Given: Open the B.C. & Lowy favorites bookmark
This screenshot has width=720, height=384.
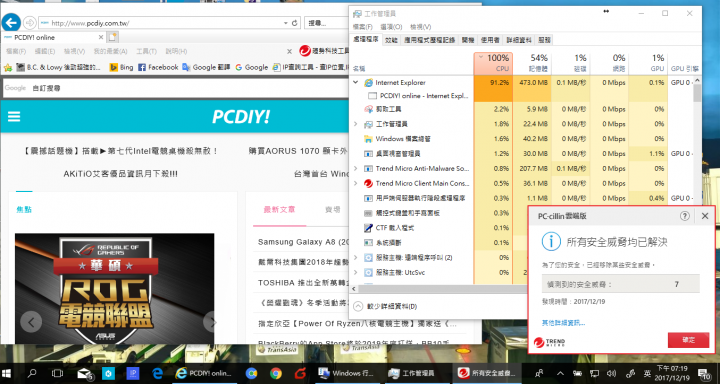Looking at the screenshot, I should pyautogui.click(x=58, y=67).
